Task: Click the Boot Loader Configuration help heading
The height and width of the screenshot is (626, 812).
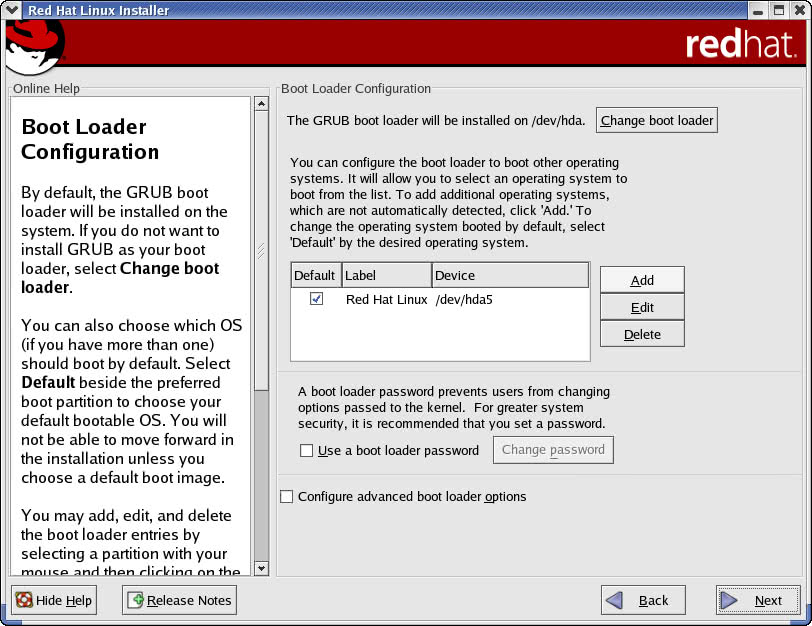Action: [90, 139]
